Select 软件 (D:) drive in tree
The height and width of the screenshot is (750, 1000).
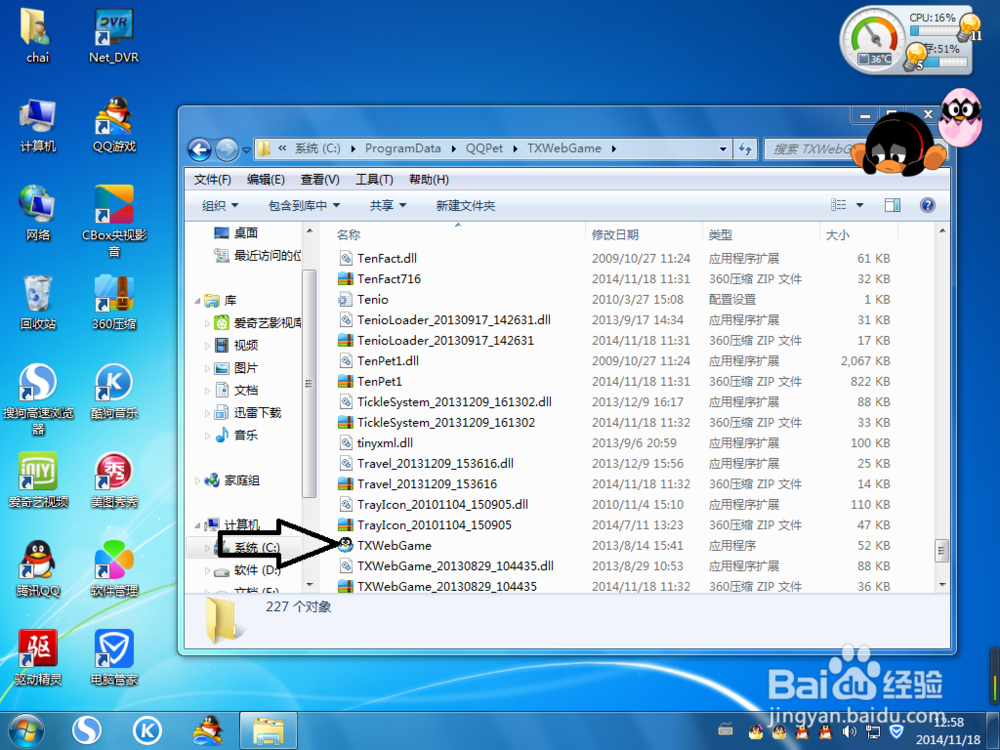coord(248,570)
